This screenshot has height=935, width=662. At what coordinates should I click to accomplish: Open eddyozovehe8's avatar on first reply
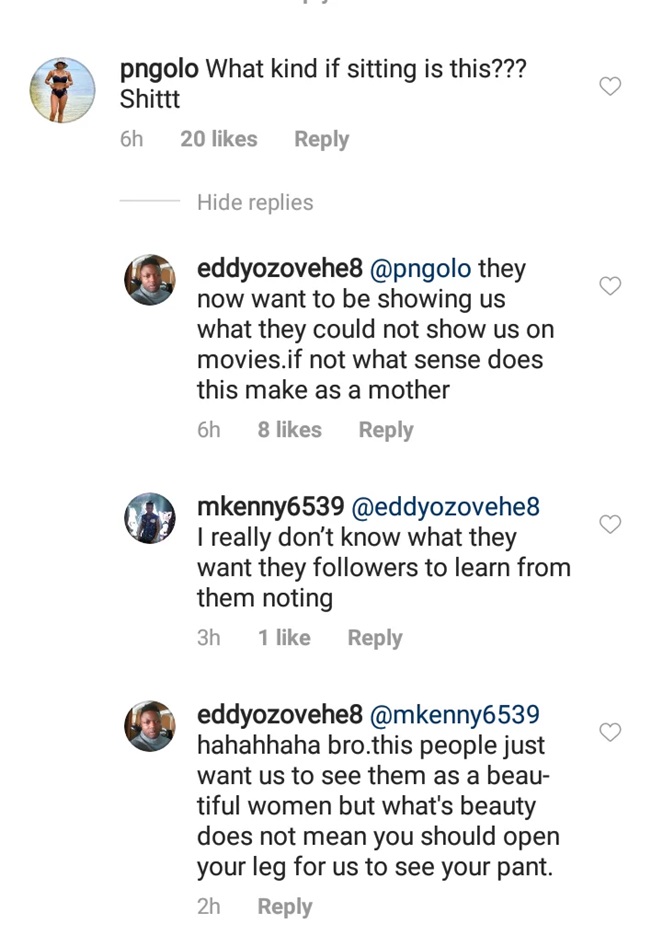(x=150, y=279)
